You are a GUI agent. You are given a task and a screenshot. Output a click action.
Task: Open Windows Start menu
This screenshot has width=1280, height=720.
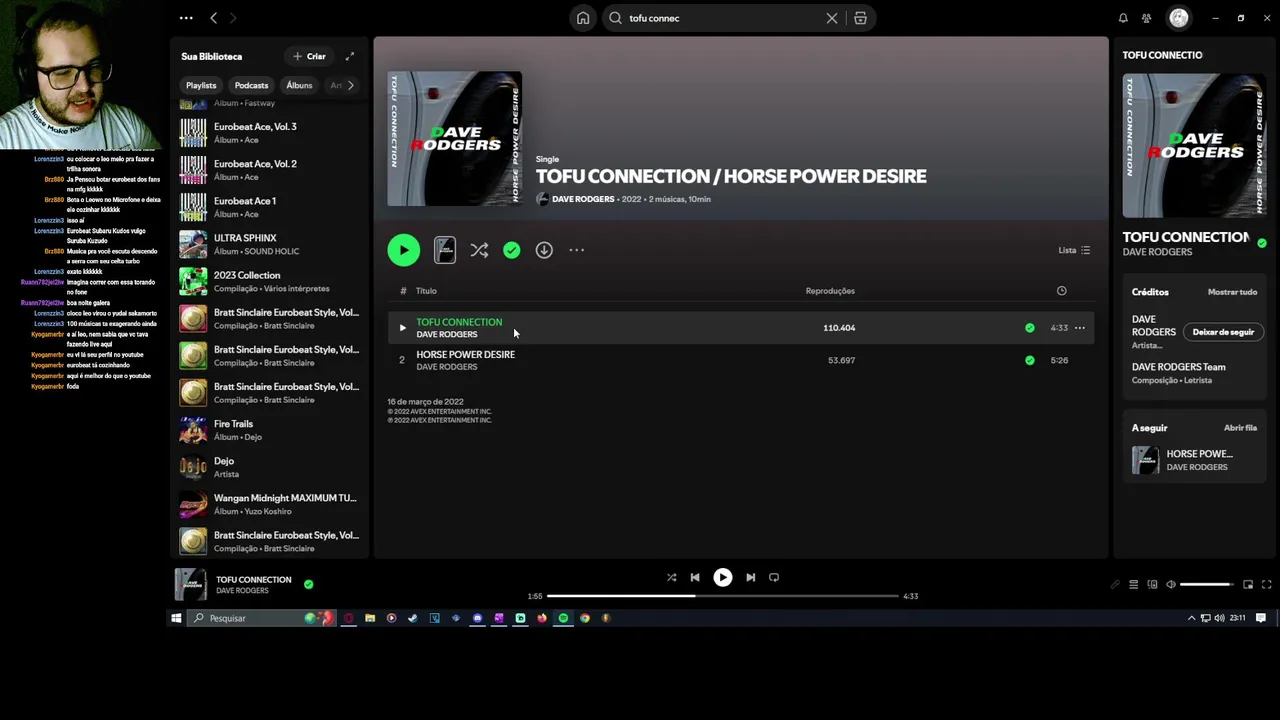point(176,618)
